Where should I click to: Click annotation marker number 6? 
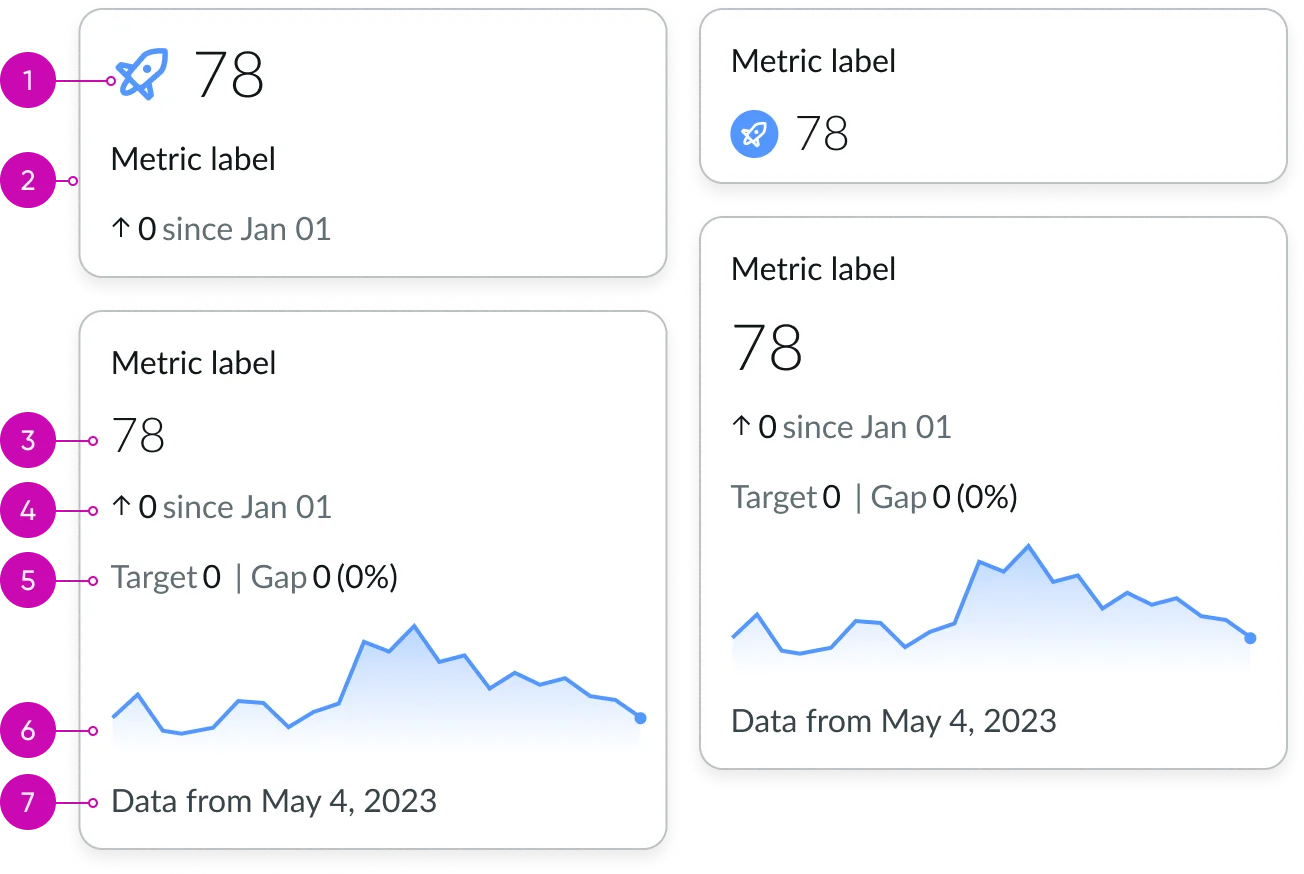click(x=28, y=731)
